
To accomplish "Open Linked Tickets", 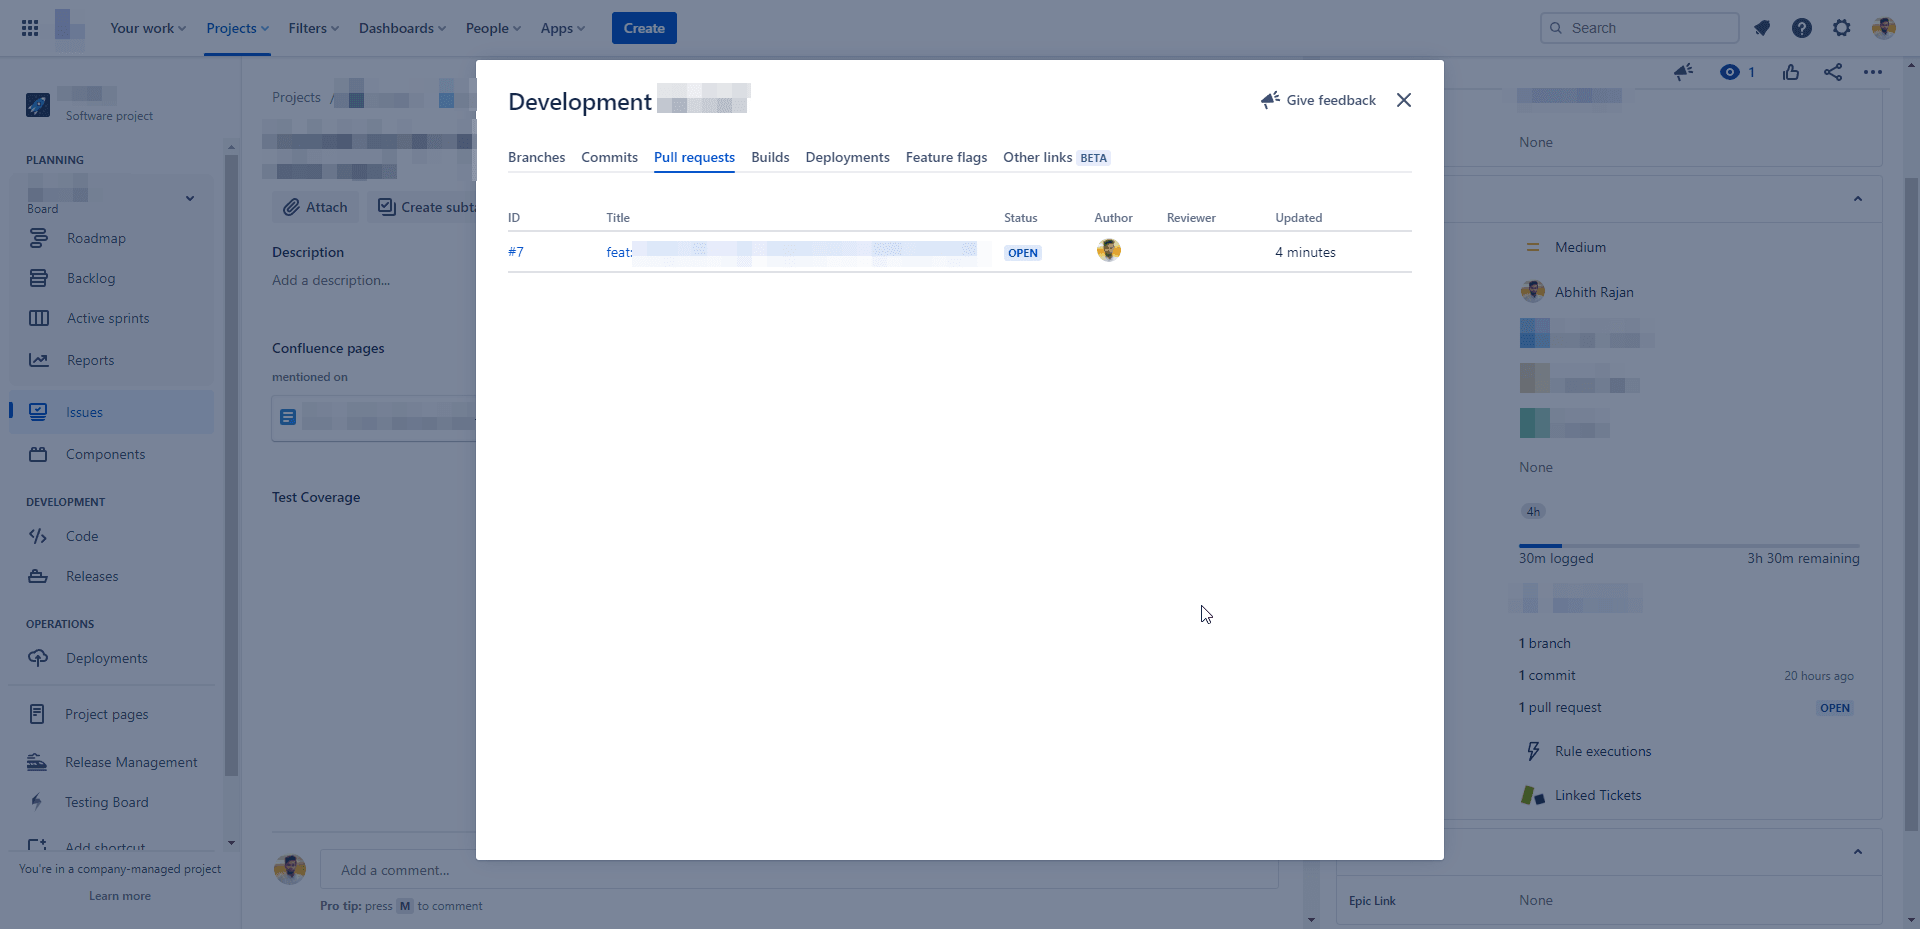I will [x=1598, y=795].
